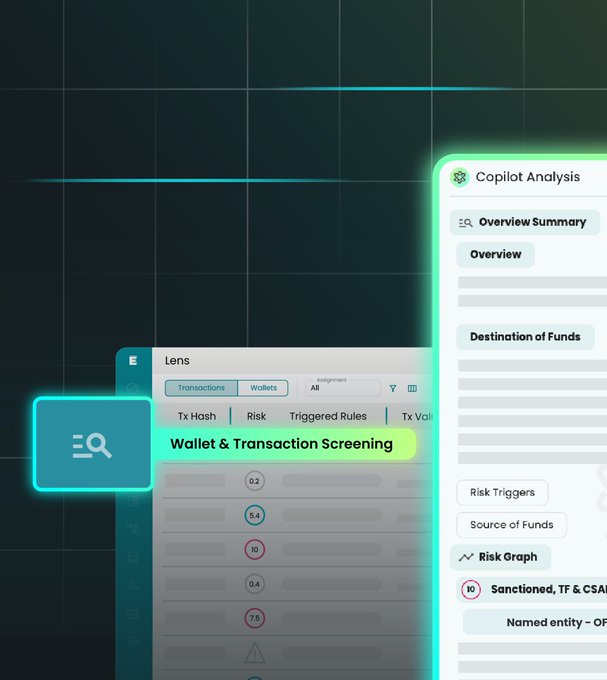The width and height of the screenshot is (607, 680).
Task: Select the risk score 10 badge in table
Action: (x=255, y=549)
